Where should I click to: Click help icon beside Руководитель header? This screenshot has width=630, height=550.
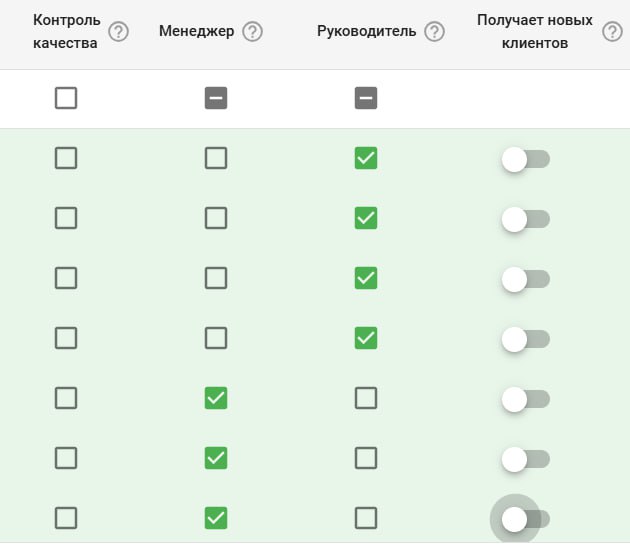point(434,32)
